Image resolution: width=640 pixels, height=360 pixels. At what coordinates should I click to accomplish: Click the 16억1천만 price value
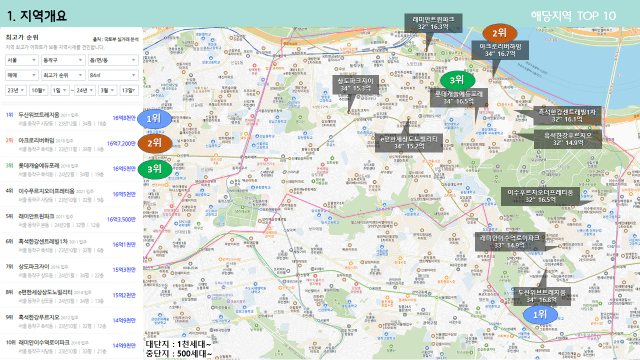point(124,244)
